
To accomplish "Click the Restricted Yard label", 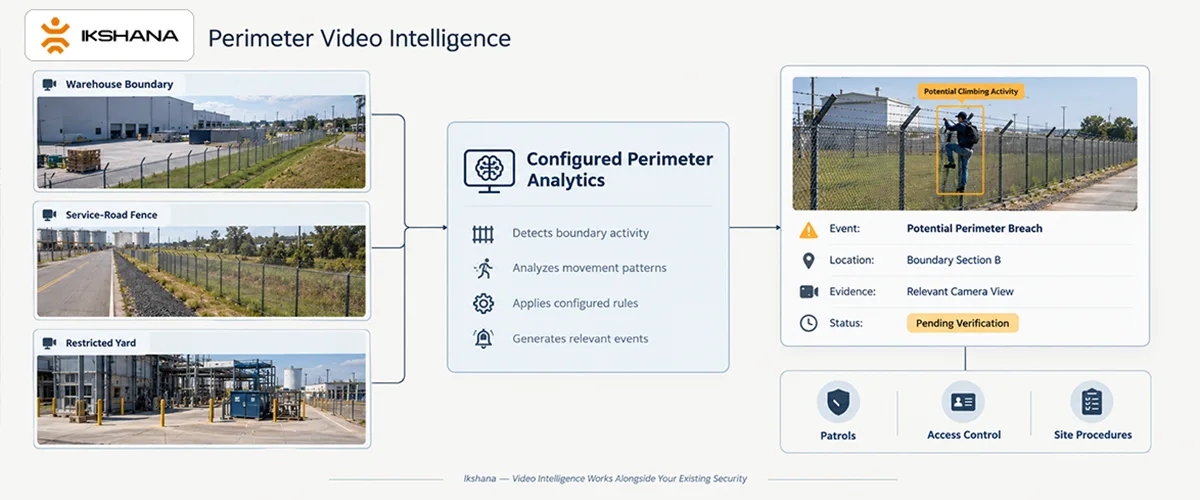I will pyautogui.click(x=101, y=343).
